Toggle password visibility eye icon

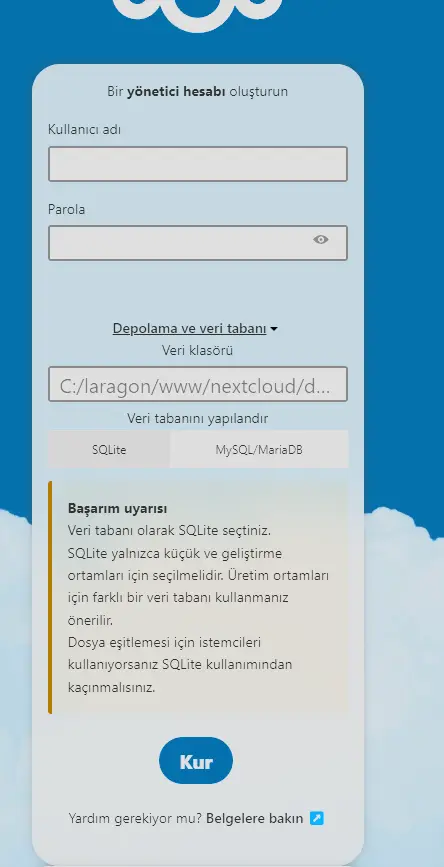click(321, 239)
